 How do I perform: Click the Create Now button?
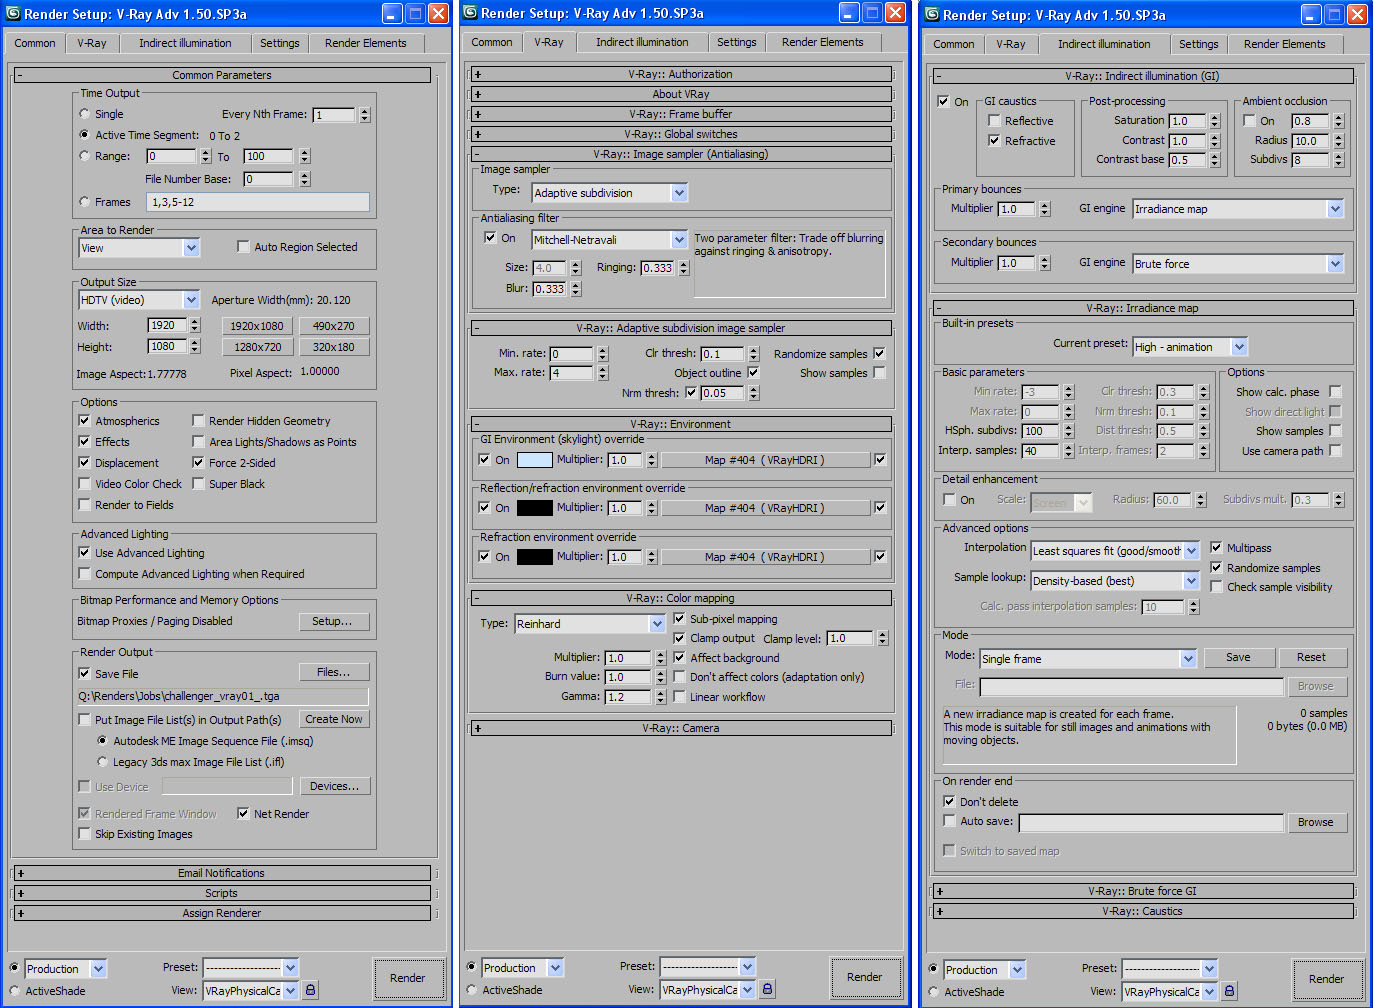(x=334, y=719)
